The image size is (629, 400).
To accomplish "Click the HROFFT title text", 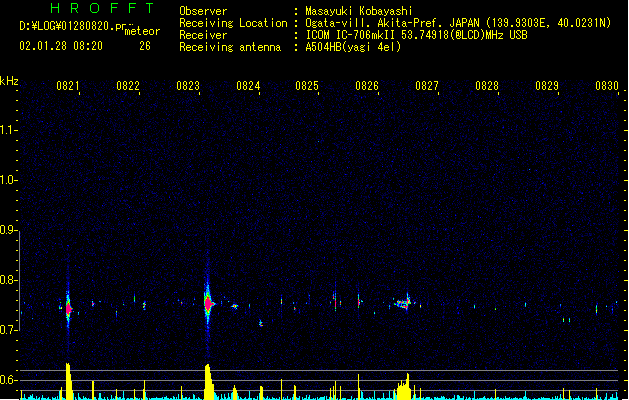I will pos(102,8).
